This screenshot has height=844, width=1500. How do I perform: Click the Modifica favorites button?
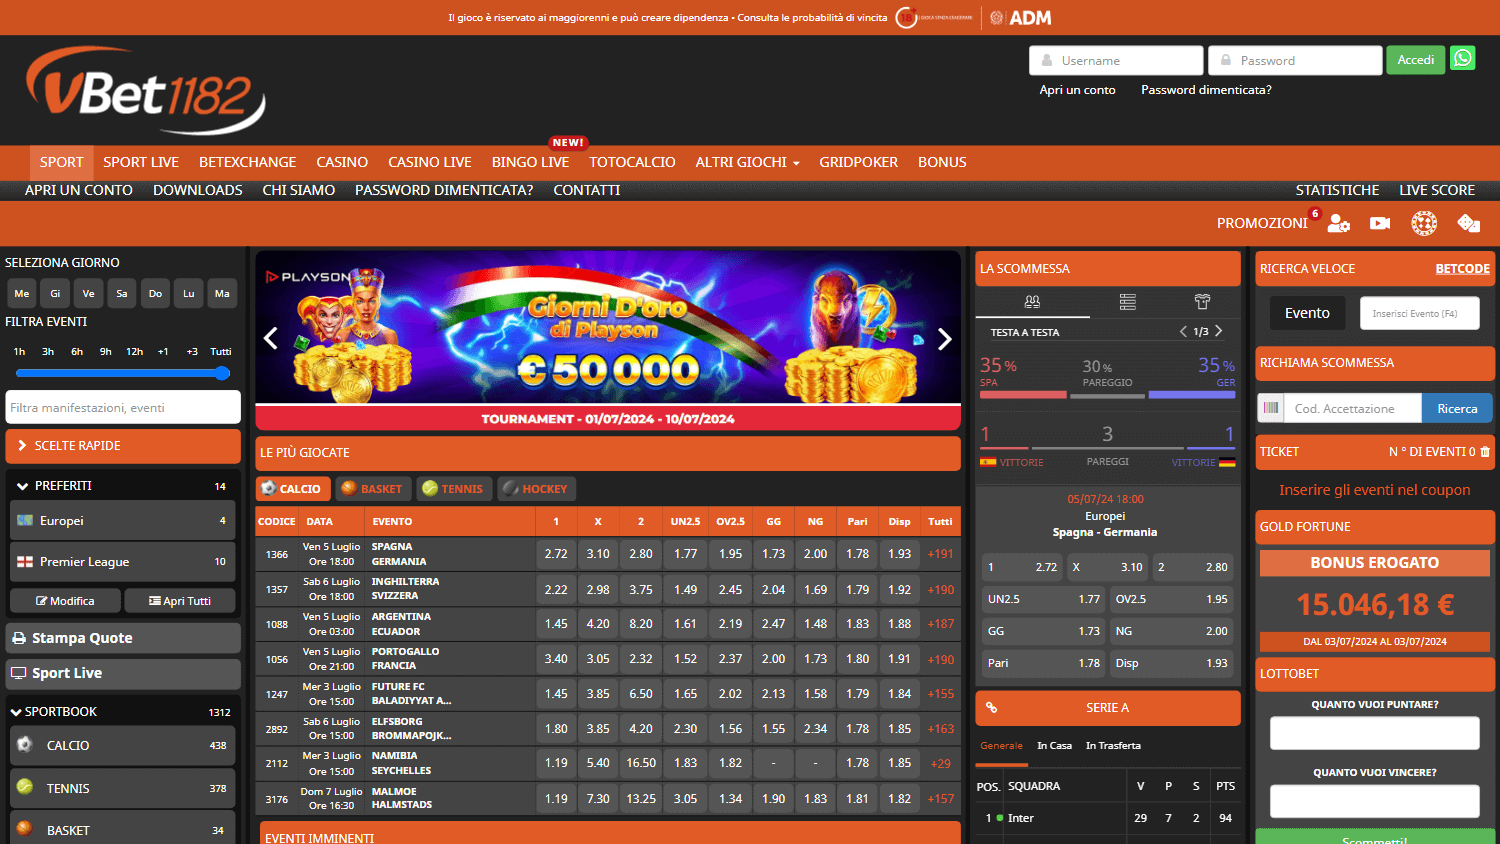click(x=65, y=600)
